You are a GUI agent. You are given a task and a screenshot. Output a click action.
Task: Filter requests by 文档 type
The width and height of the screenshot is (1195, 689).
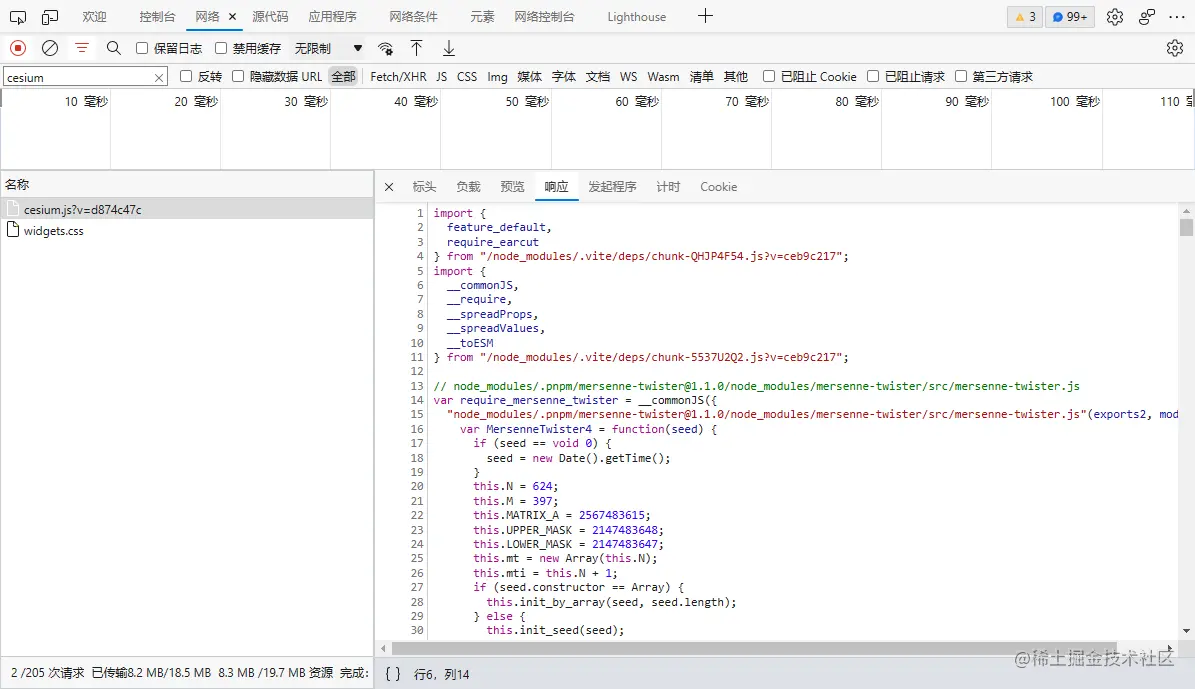[x=598, y=76]
